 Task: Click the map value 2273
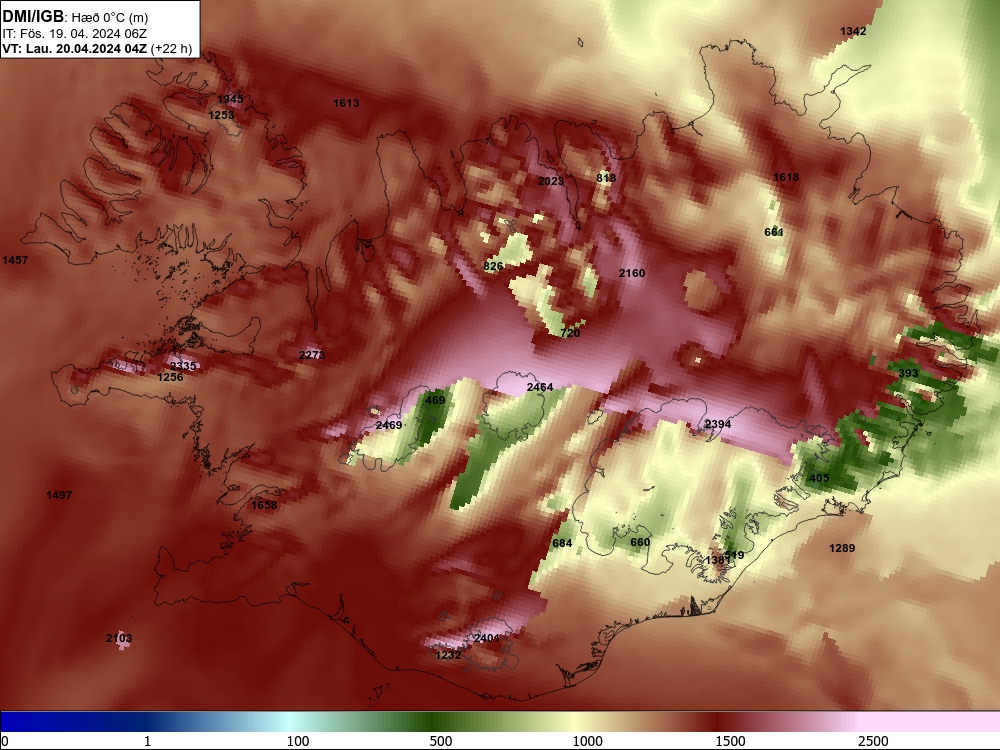coord(312,355)
